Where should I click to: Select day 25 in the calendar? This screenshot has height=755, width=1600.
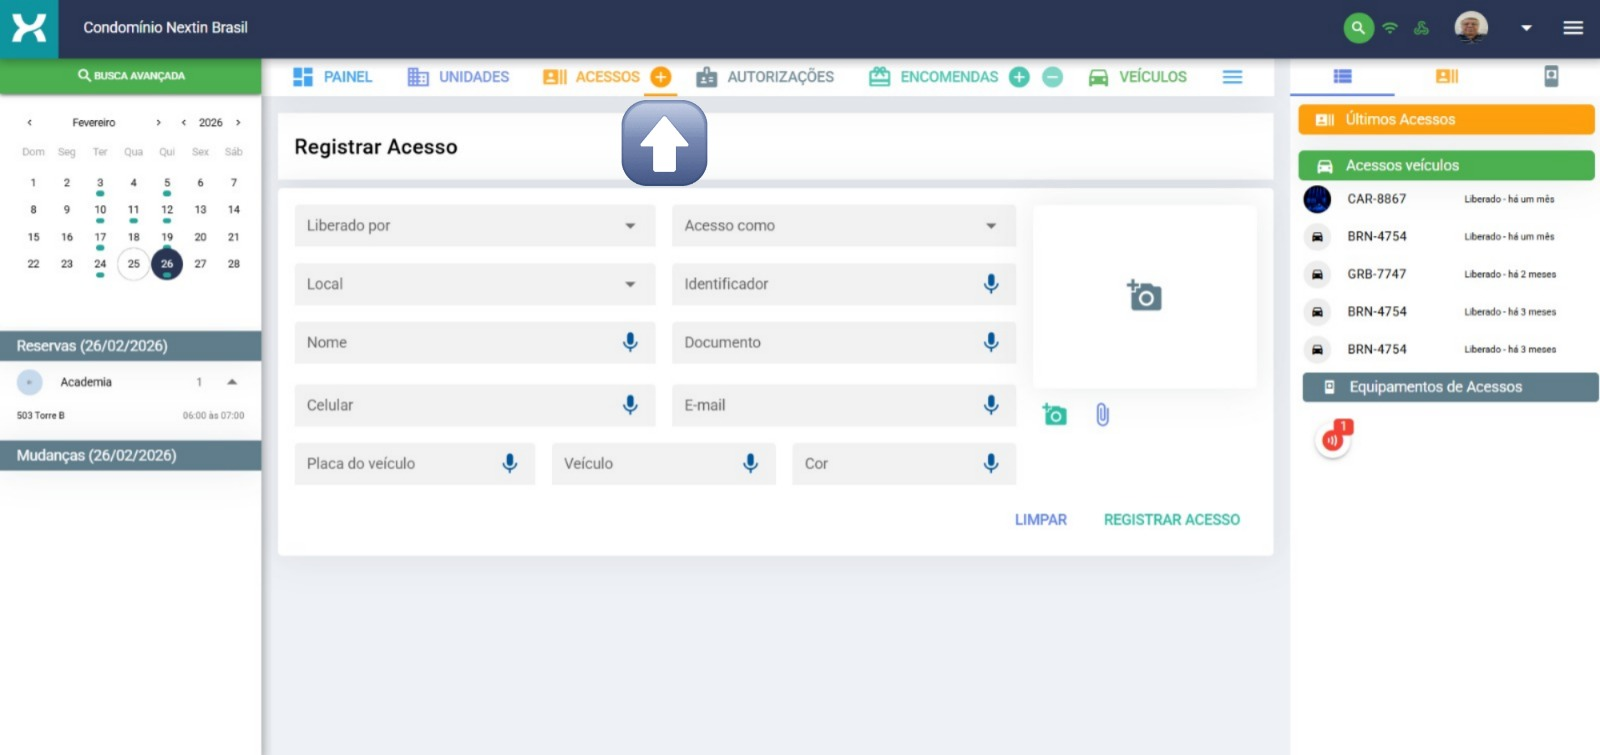point(133,264)
